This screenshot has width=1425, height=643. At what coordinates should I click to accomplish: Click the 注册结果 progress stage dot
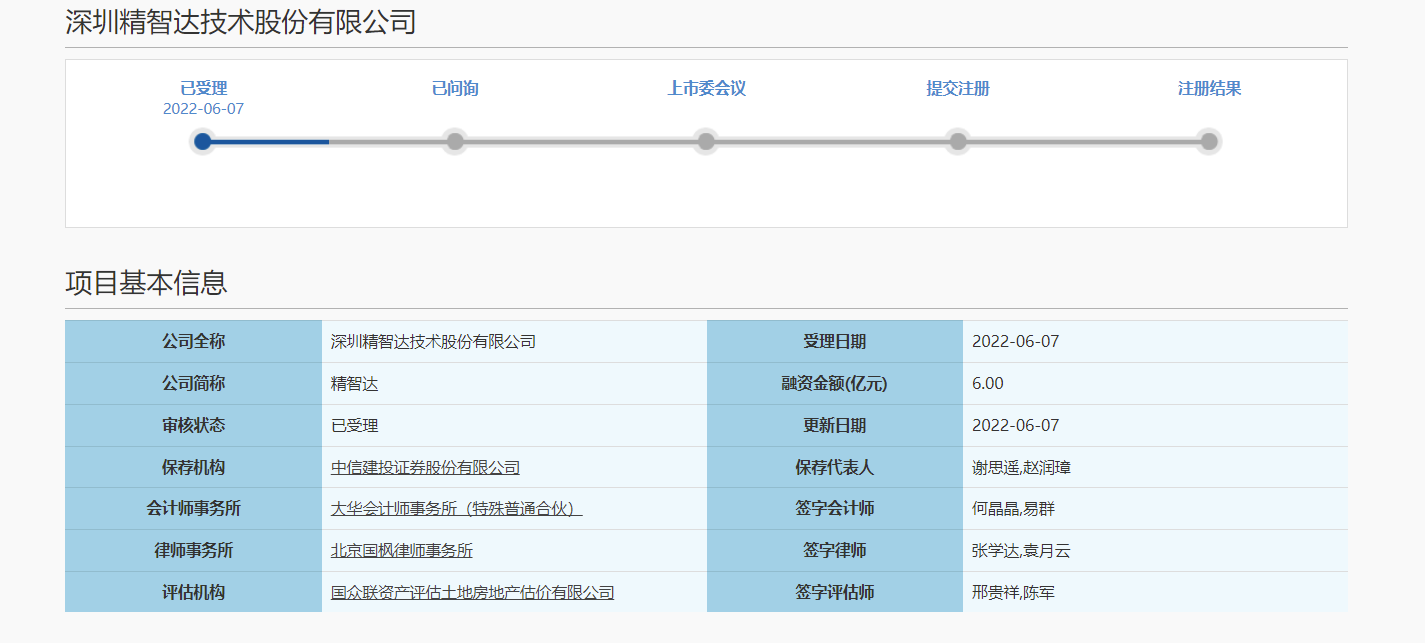coord(1209,142)
